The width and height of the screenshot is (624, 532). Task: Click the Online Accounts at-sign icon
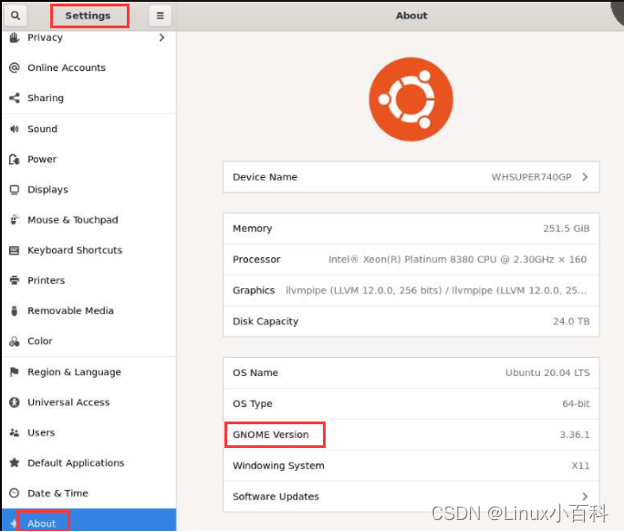click(14, 68)
